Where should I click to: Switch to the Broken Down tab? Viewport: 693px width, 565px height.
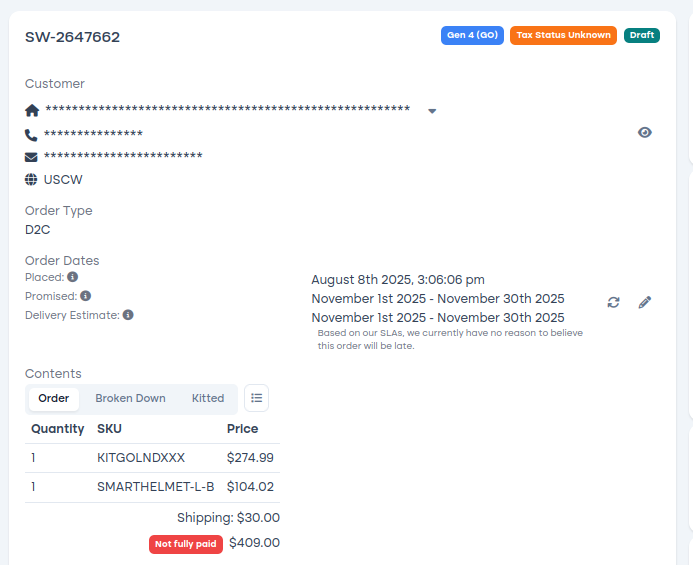point(130,398)
